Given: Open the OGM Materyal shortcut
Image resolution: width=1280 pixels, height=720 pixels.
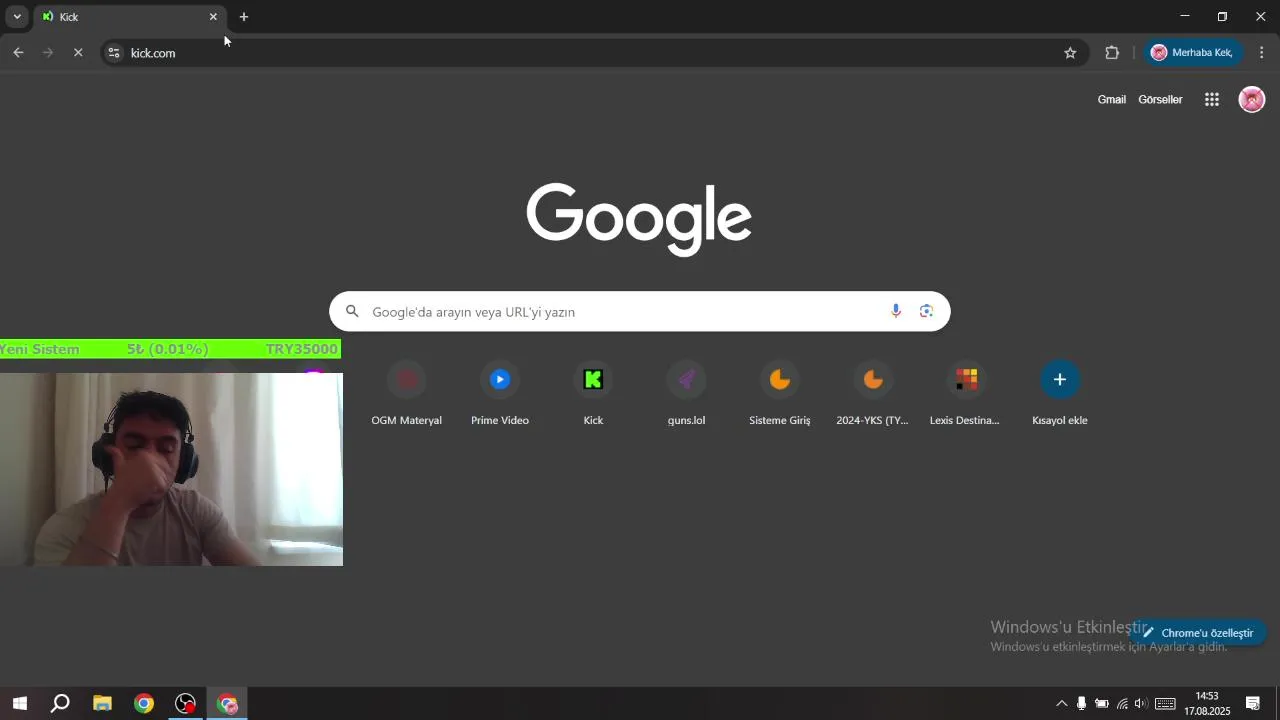Looking at the screenshot, I should pyautogui.click(x=406, y=395).
